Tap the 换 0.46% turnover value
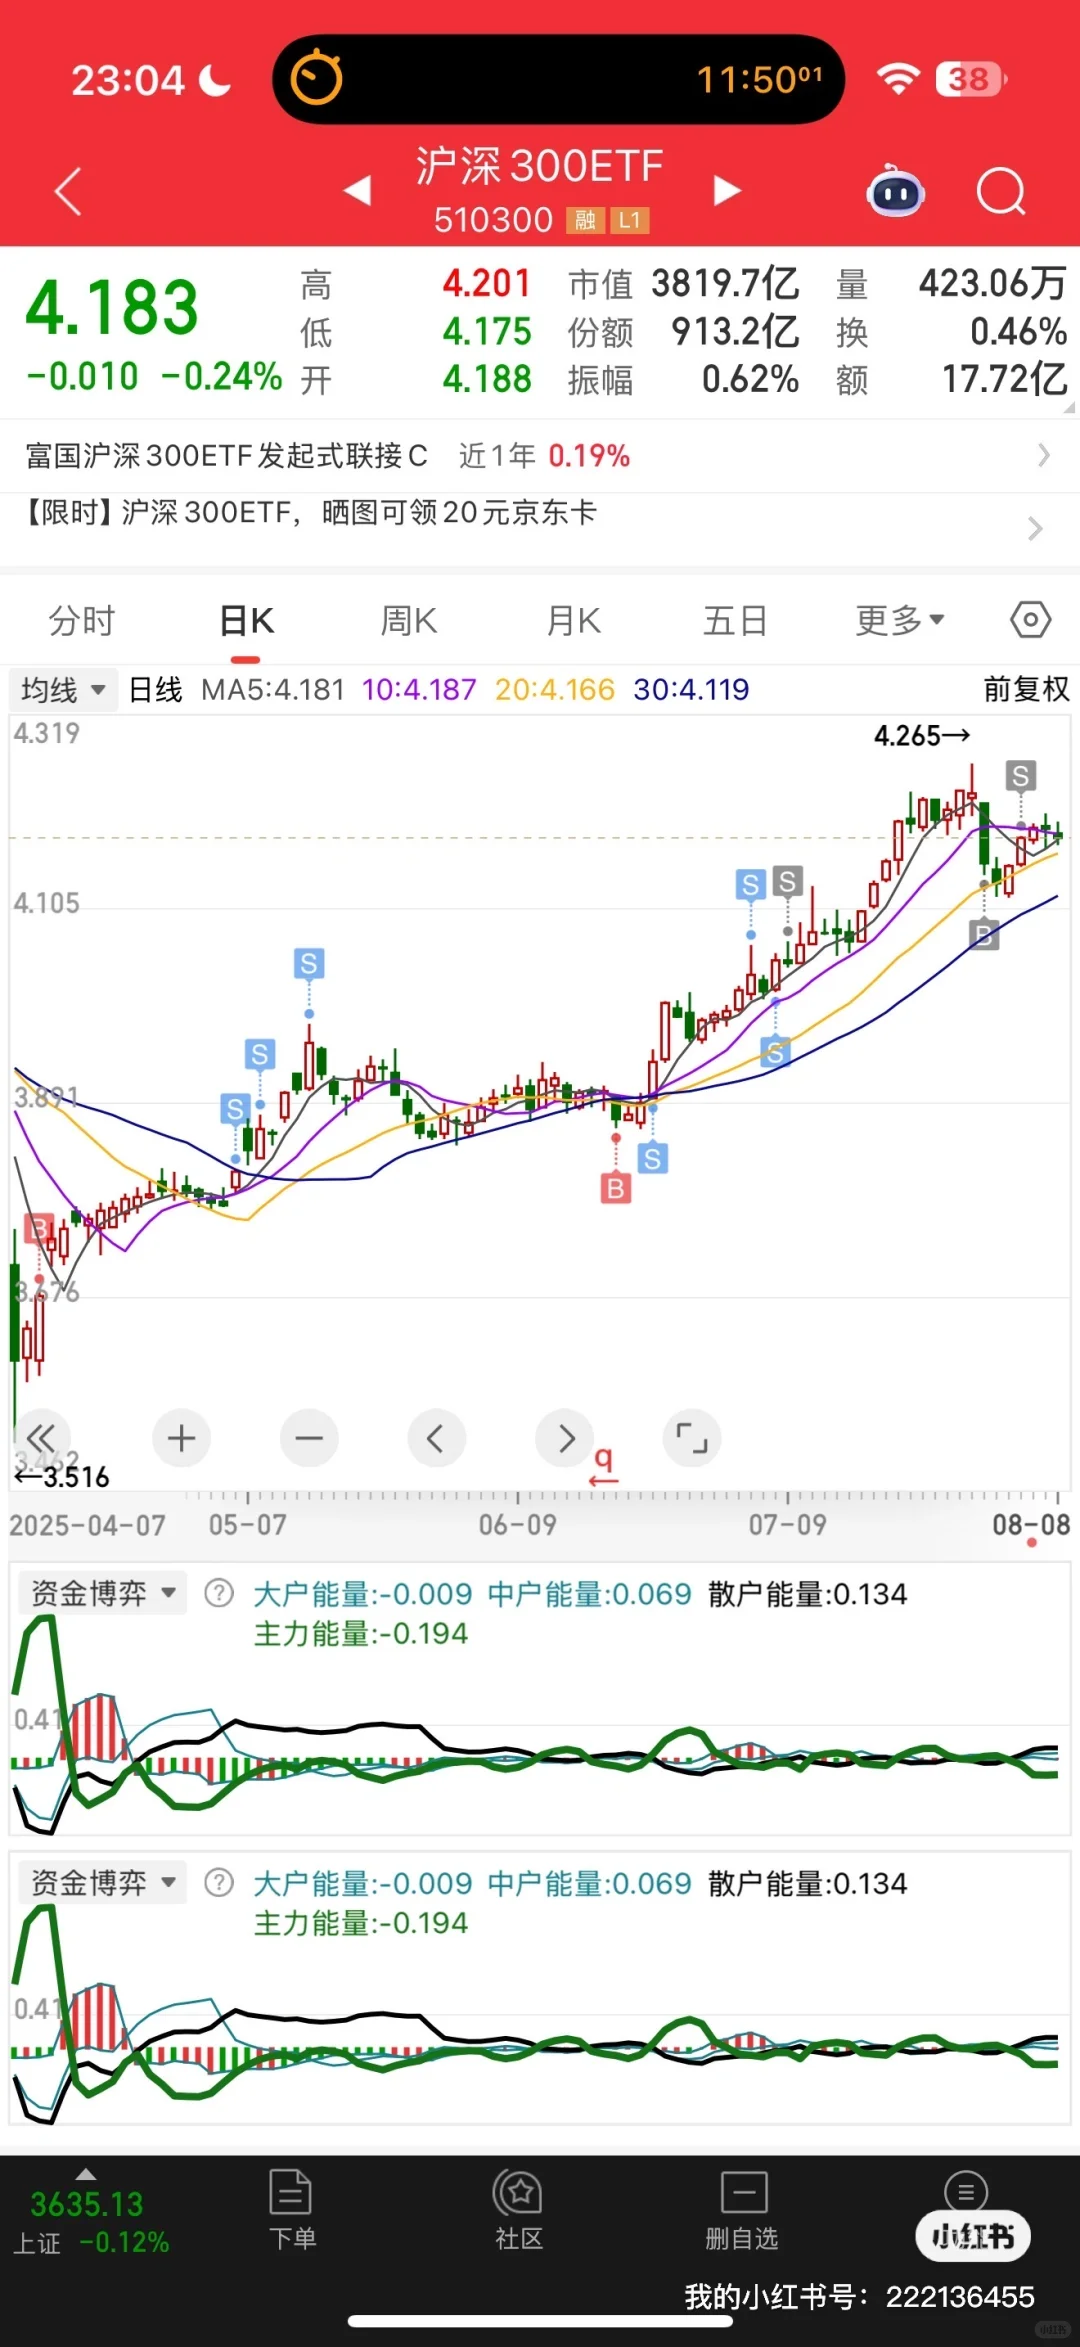 point(952,332)
